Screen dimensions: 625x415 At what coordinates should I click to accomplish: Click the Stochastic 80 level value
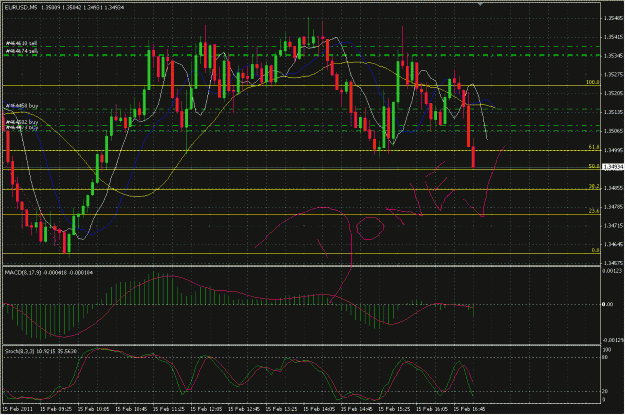pos(605,357)
